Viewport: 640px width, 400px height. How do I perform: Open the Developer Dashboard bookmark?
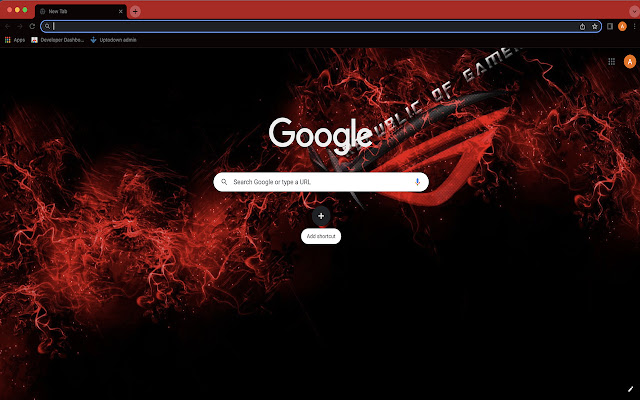tap(58, 40)
